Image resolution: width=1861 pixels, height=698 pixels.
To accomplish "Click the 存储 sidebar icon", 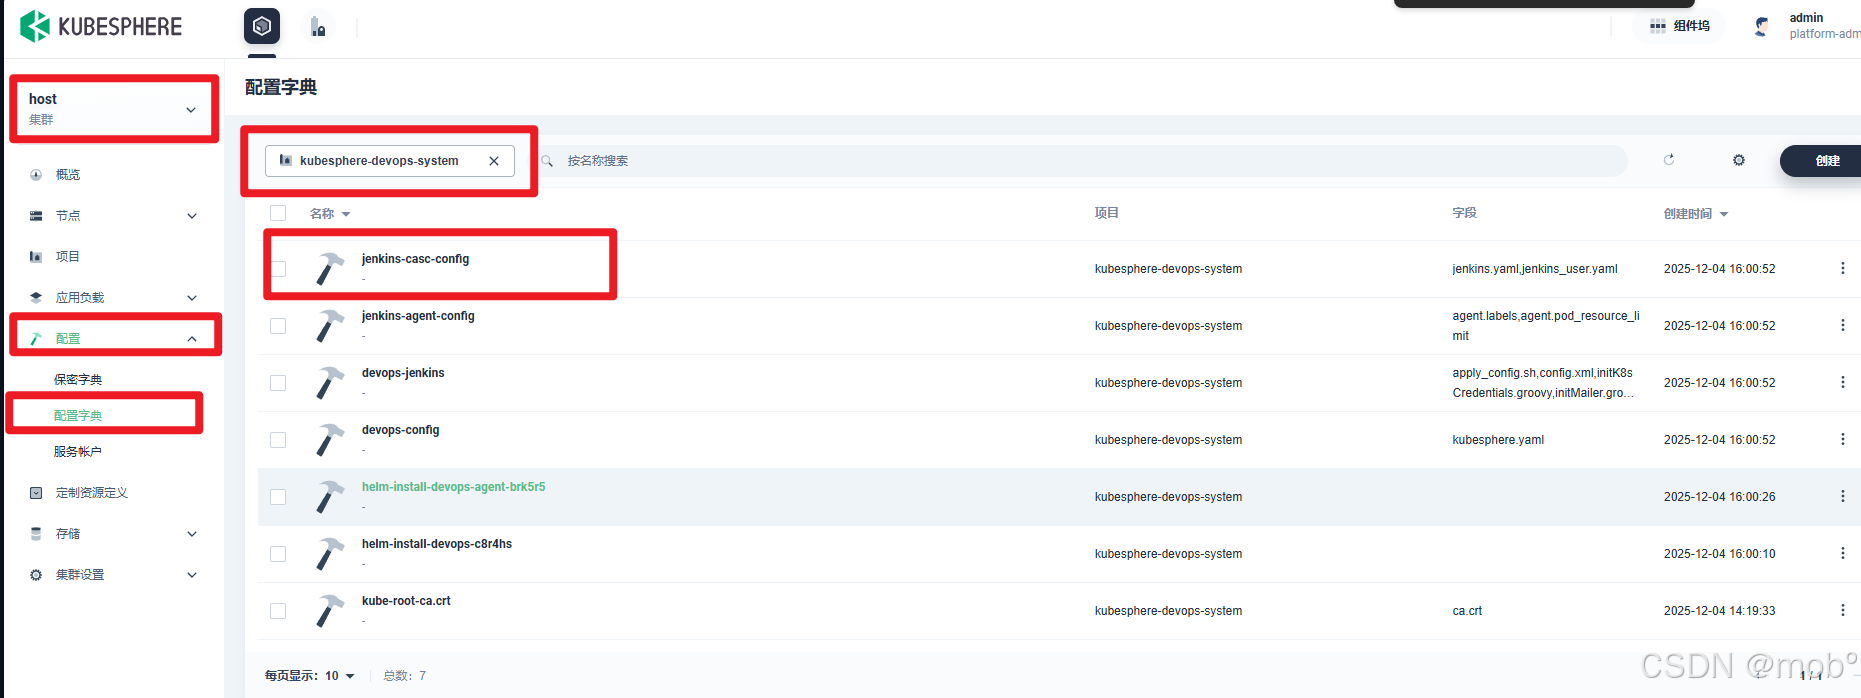I will point(36,534).
